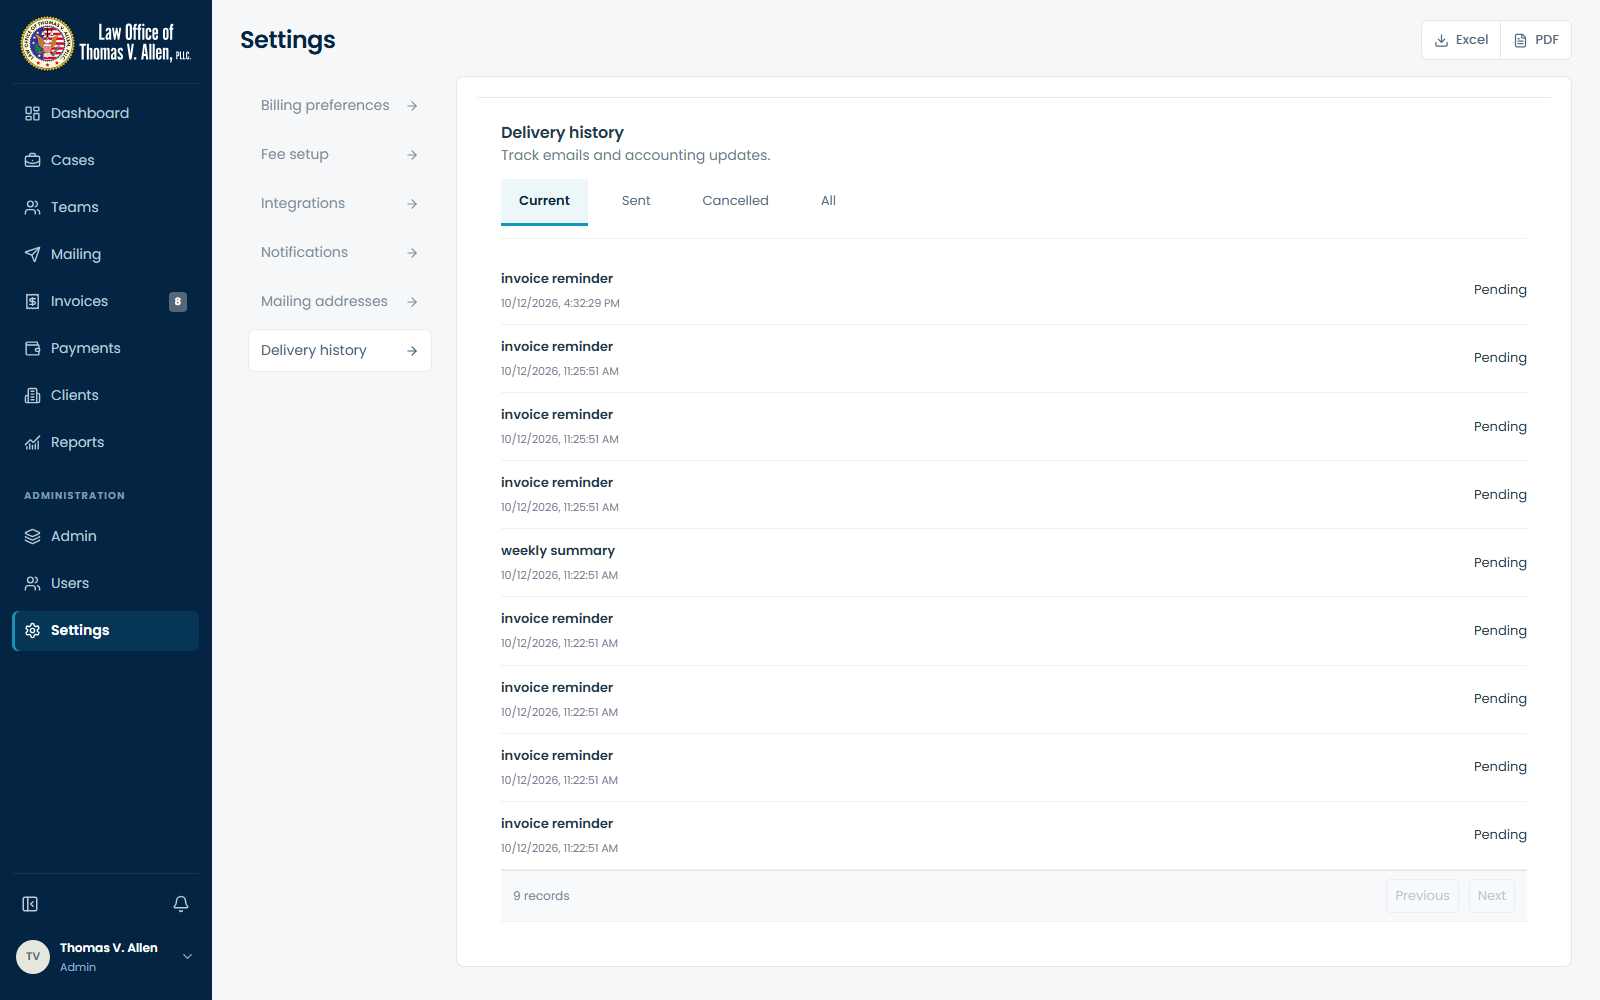
Task: Click the Invoices badge showing 8
Action: point(178,301)
